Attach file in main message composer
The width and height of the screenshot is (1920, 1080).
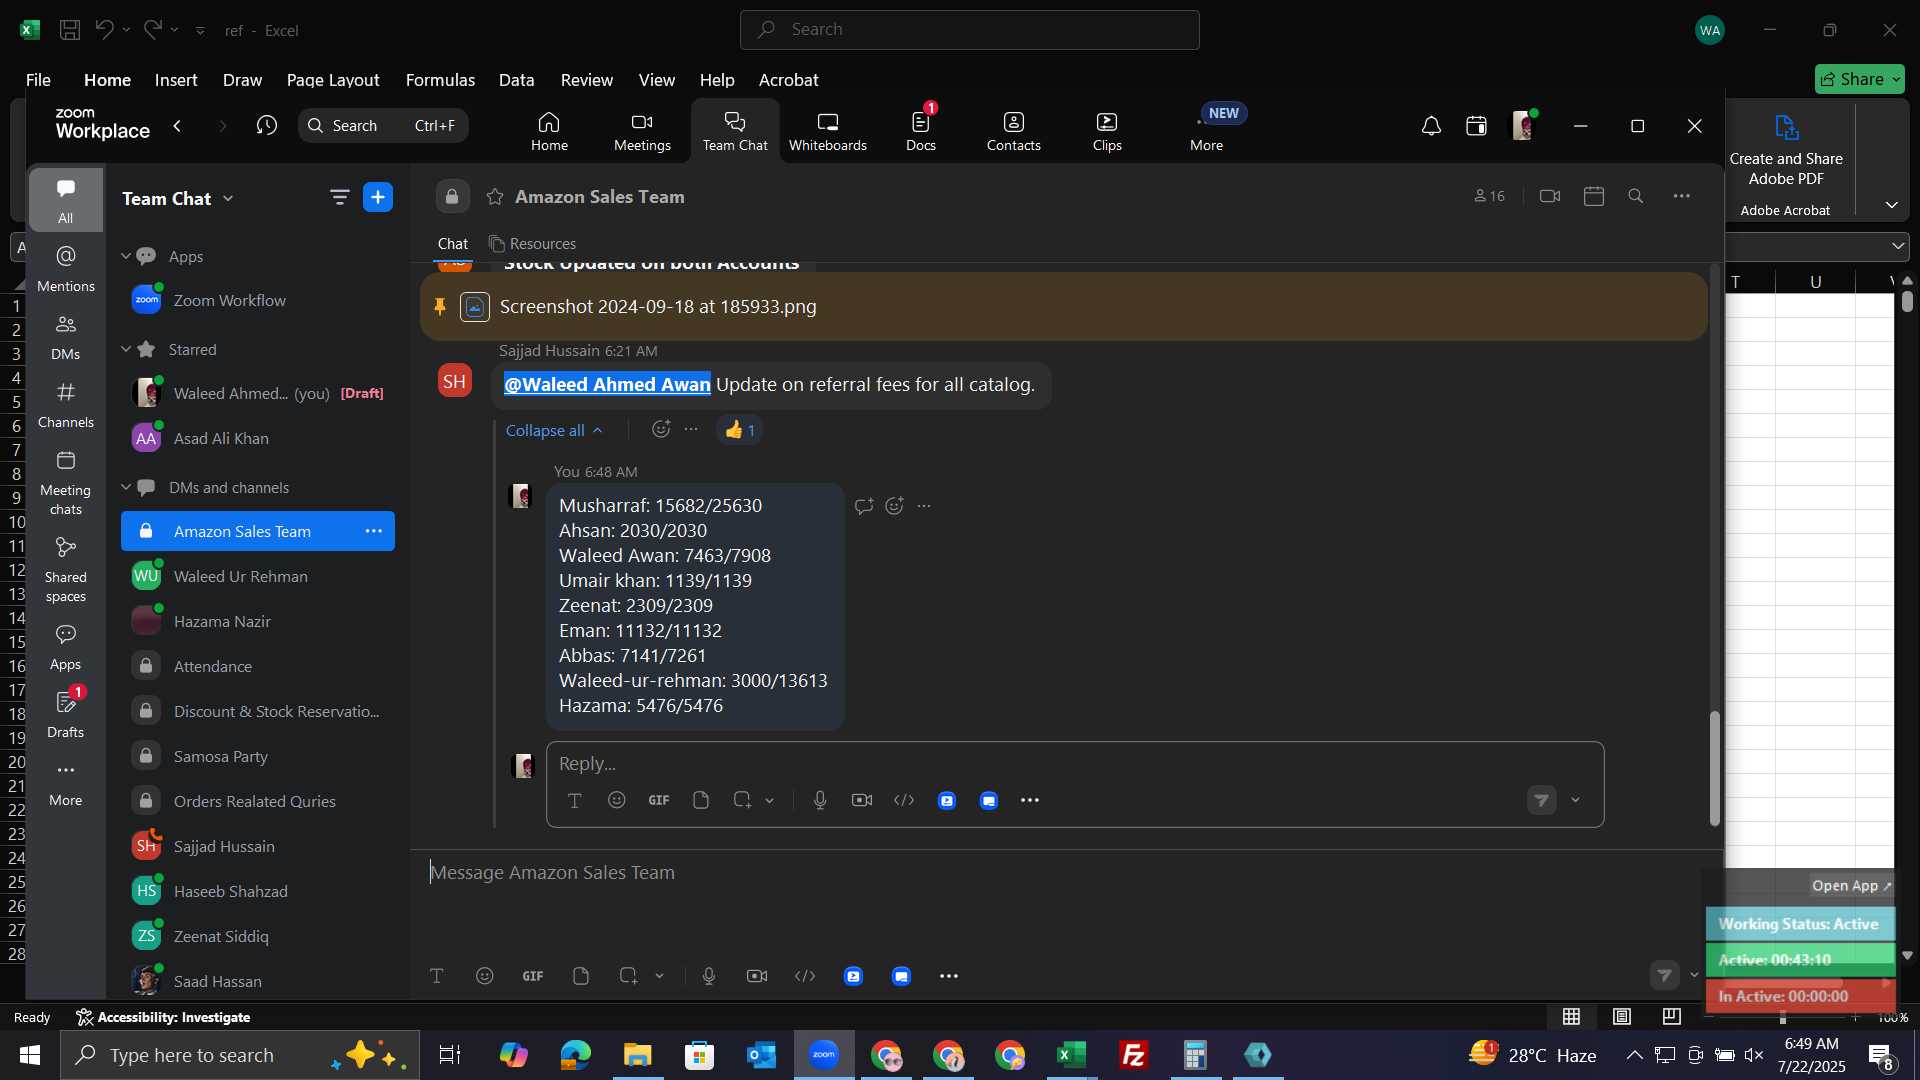pos(581,977)
